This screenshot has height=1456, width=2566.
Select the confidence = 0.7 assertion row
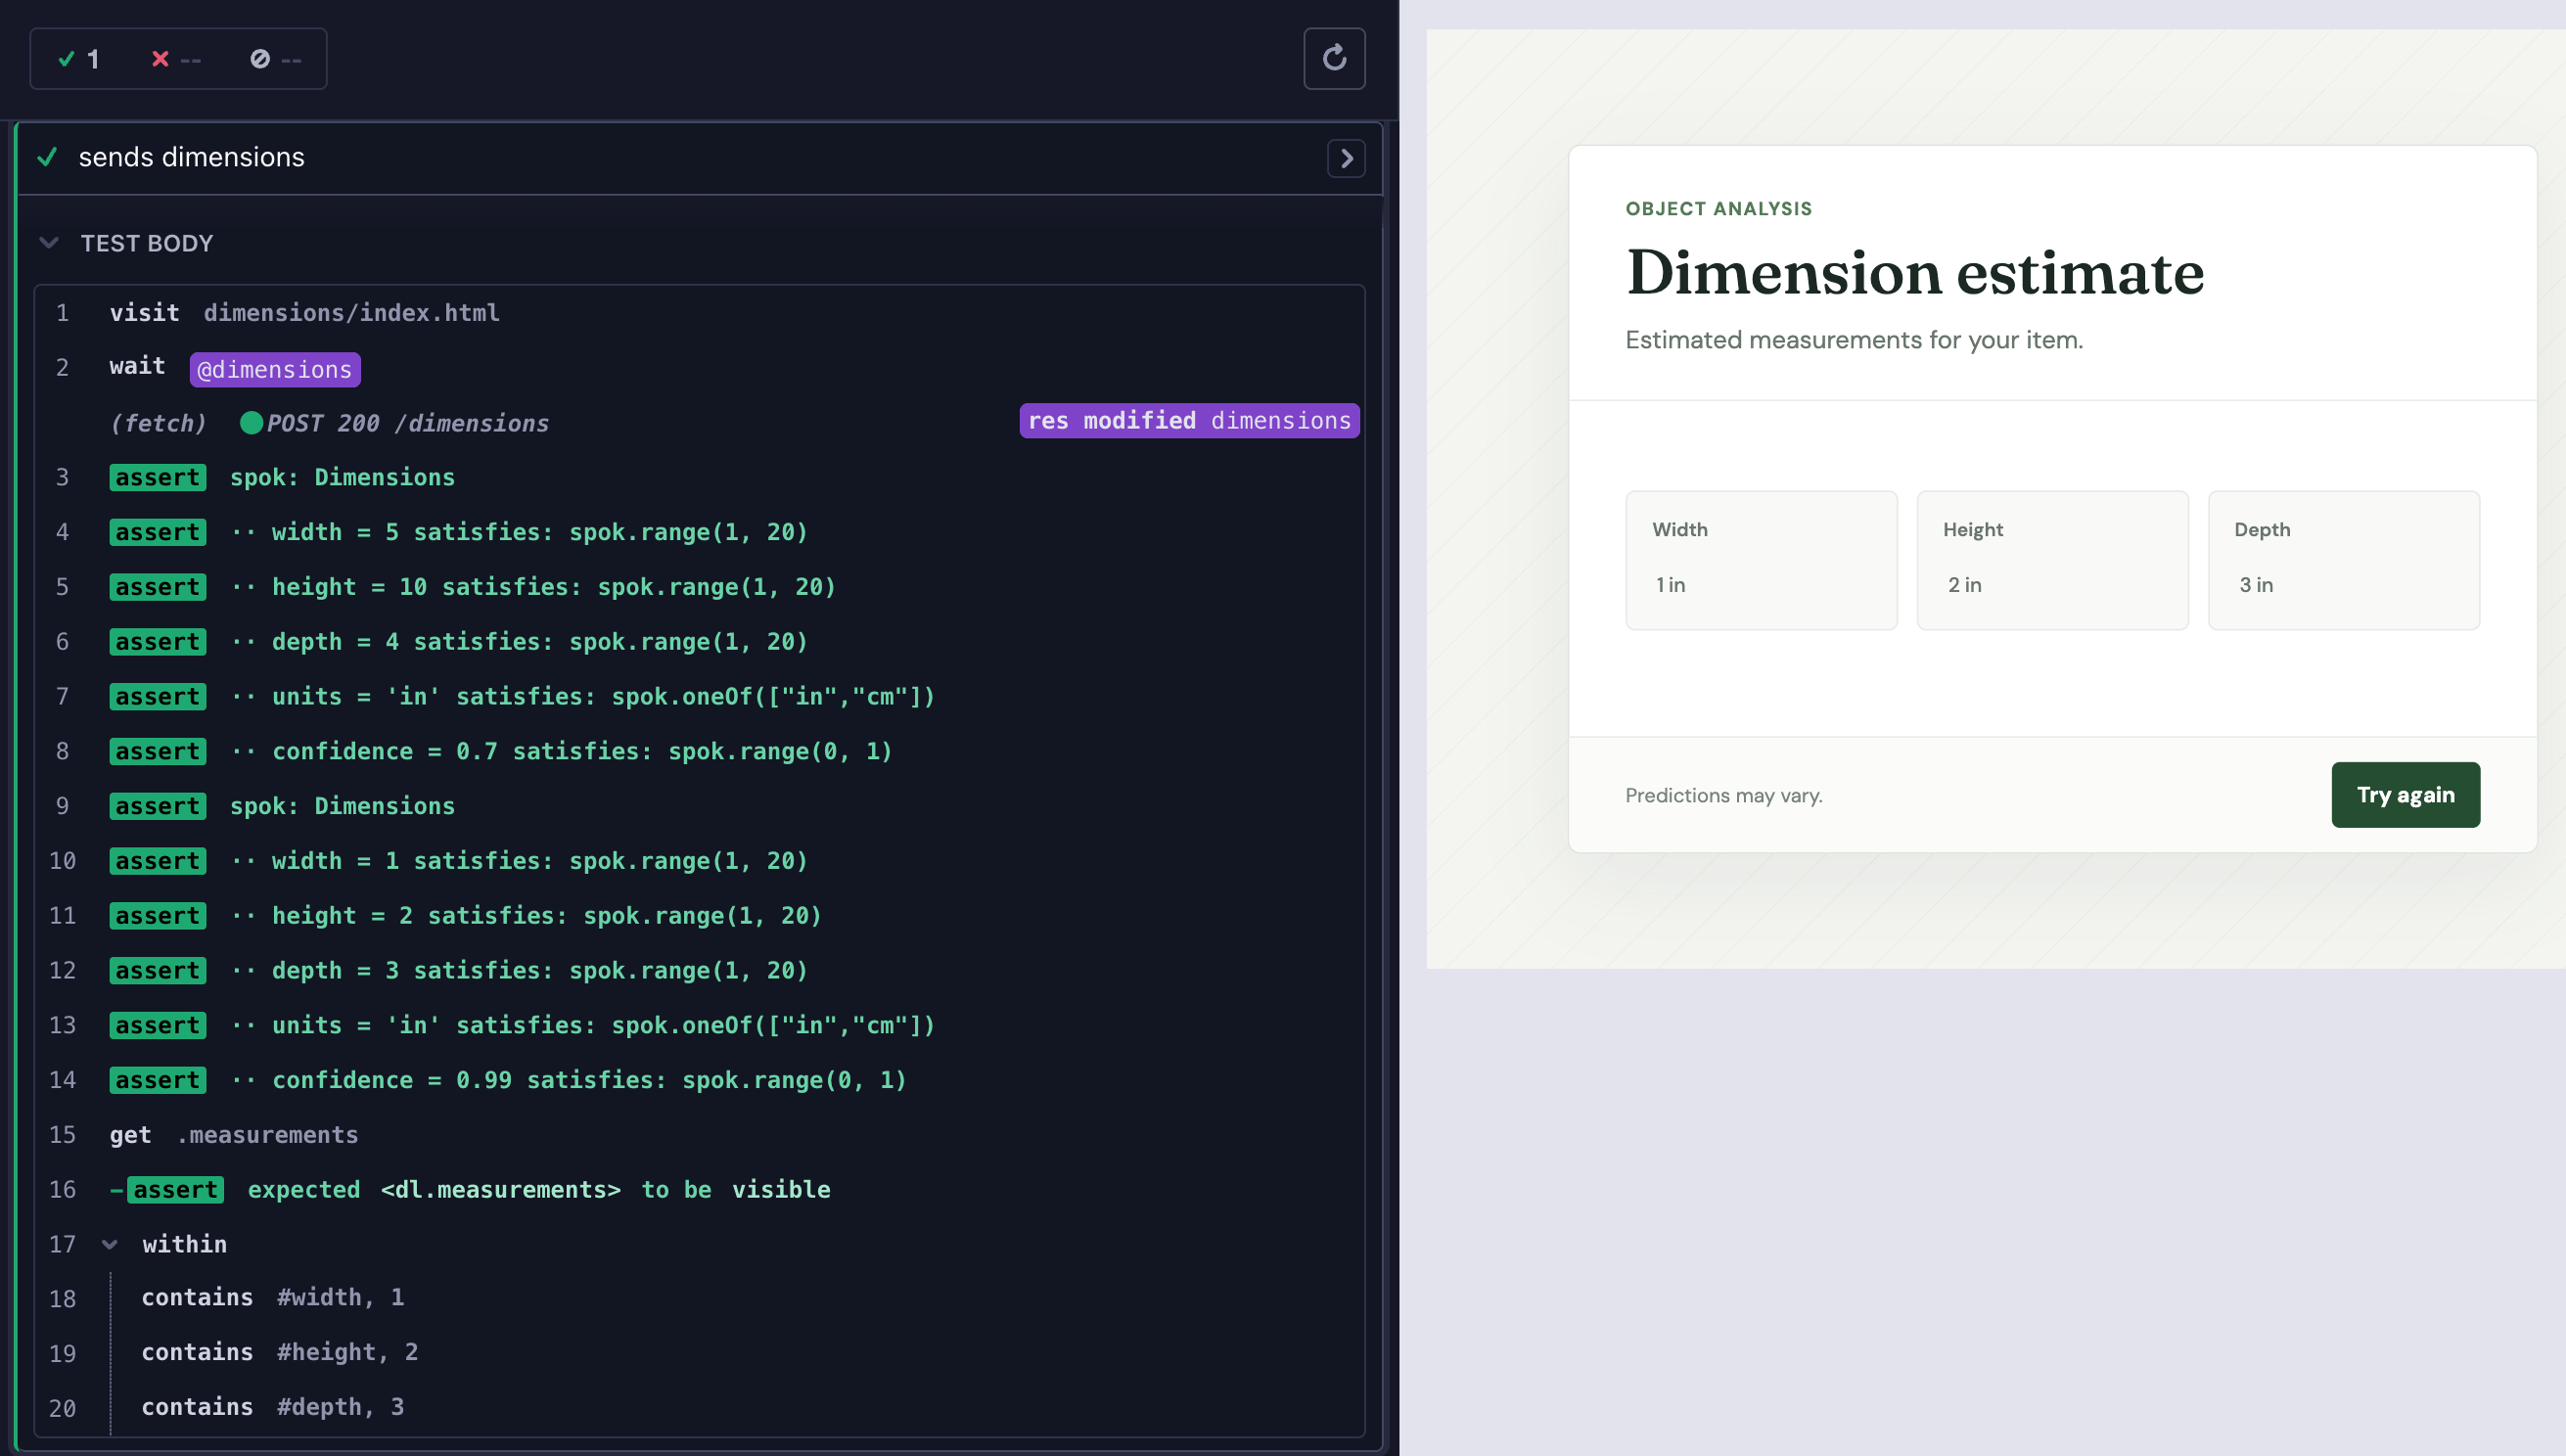pyautogui.click(x=699, y=751)
